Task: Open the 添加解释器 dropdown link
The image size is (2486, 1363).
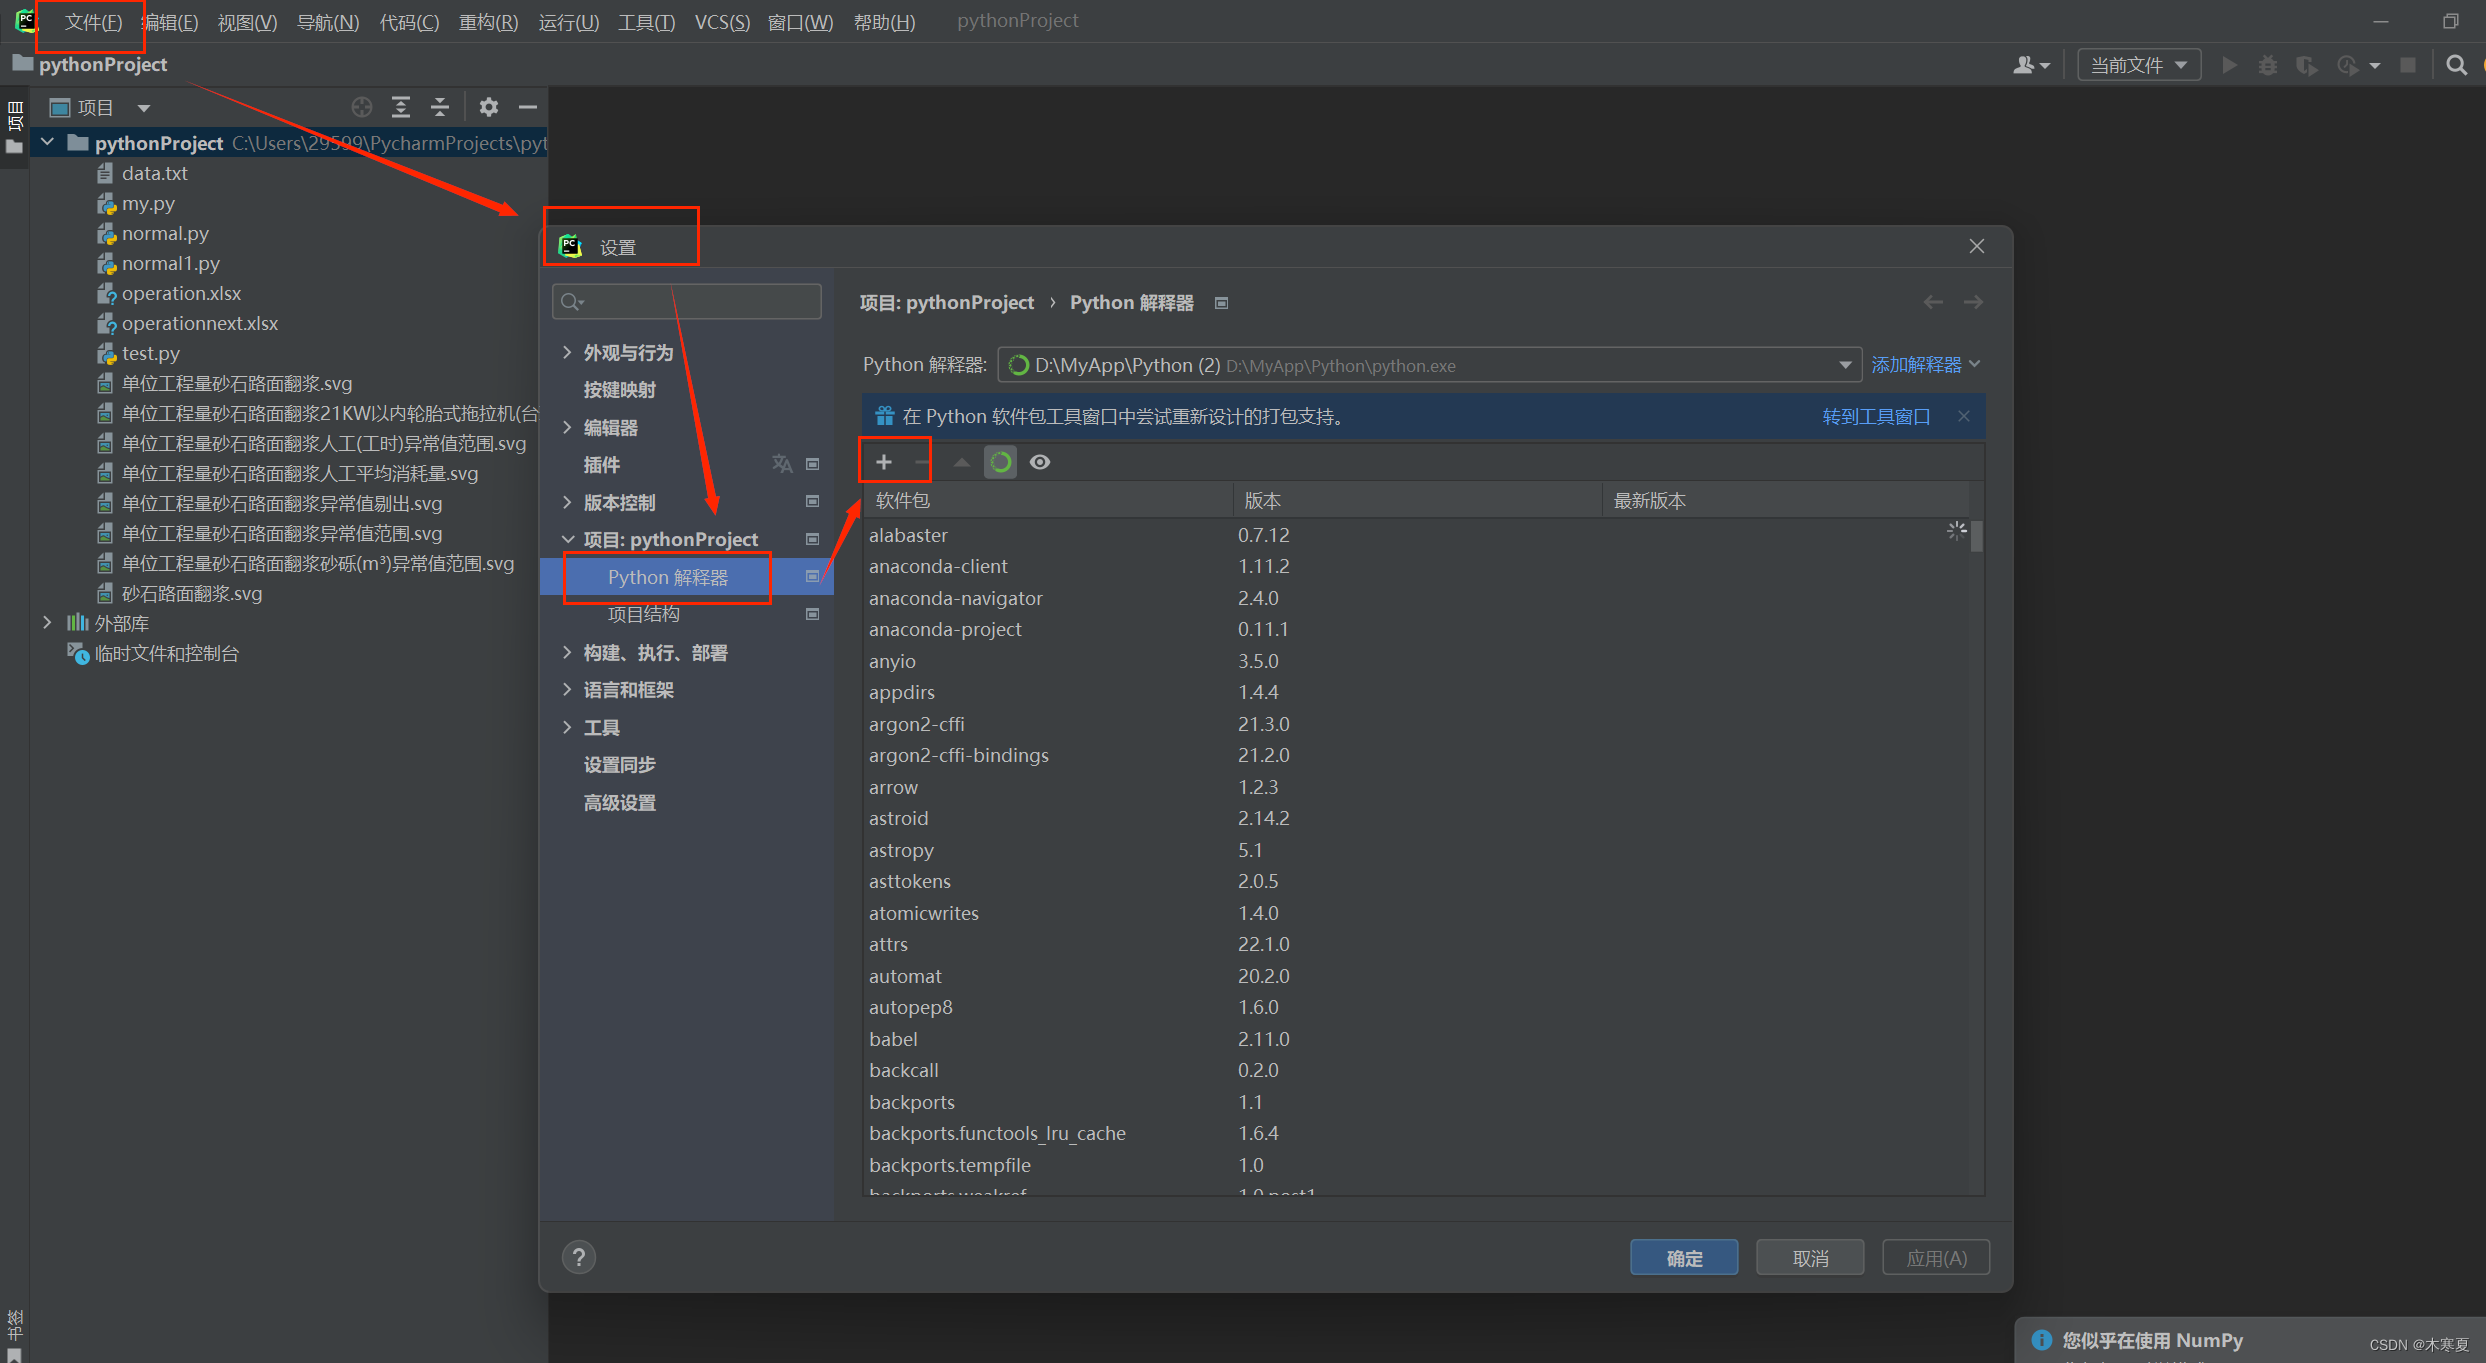Action: [x=1925, y=365]
